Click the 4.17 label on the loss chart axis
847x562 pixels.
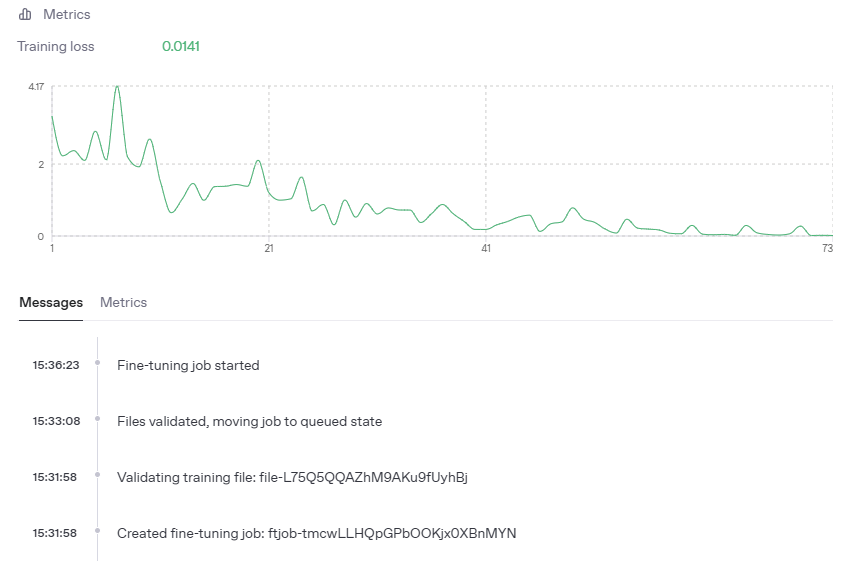(36, 87)
